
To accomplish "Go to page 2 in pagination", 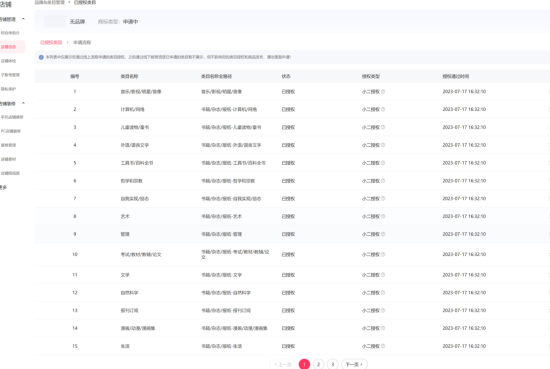I will 318,364.
